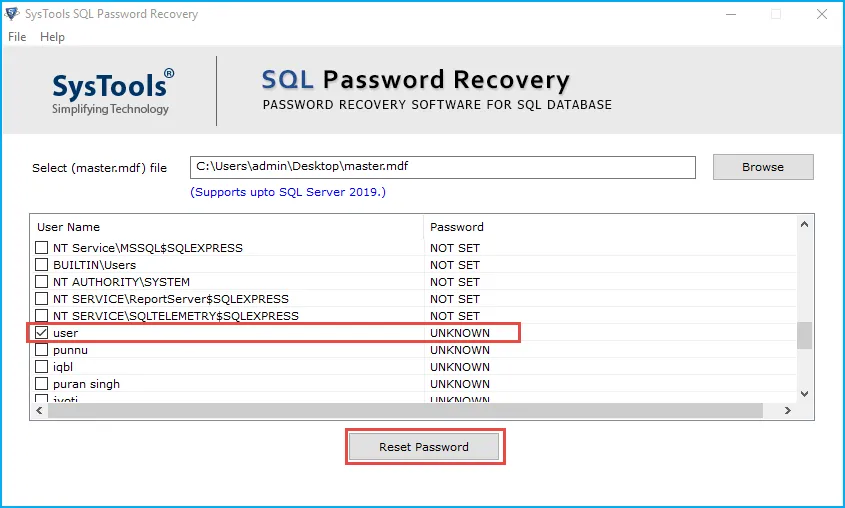Image resolution: width=845 pixels, height=508 pixels.
Task: Check the 'punnu' user checkbox
Action: (x=42, y=350)
